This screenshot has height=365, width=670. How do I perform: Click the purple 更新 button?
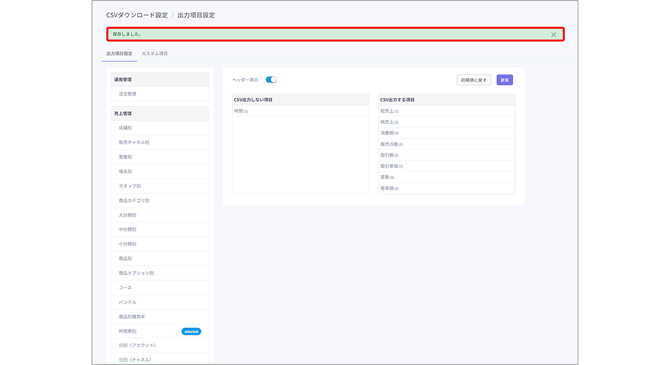pos(505,80)
